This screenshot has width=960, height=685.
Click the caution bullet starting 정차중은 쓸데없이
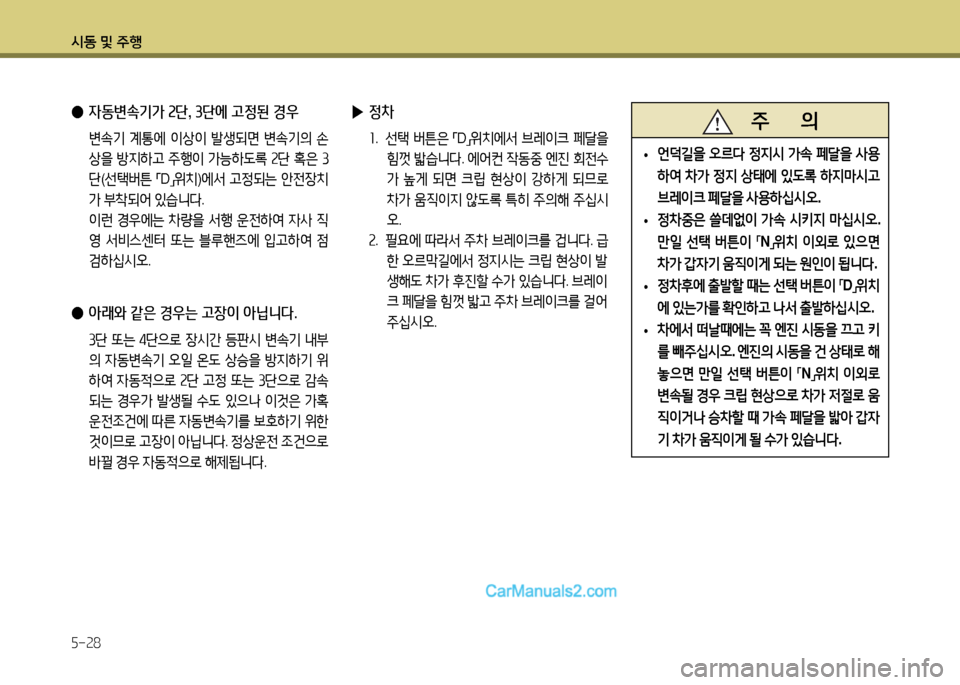point(763,241)
